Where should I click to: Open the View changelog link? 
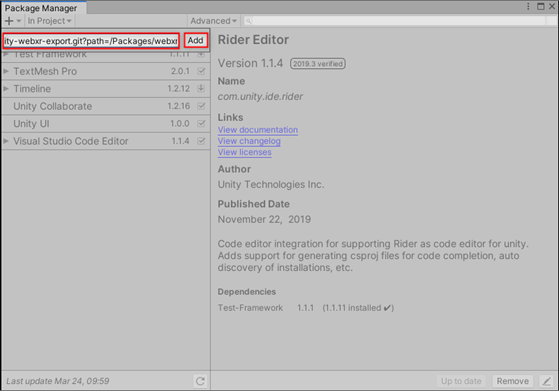pos(249,141)
